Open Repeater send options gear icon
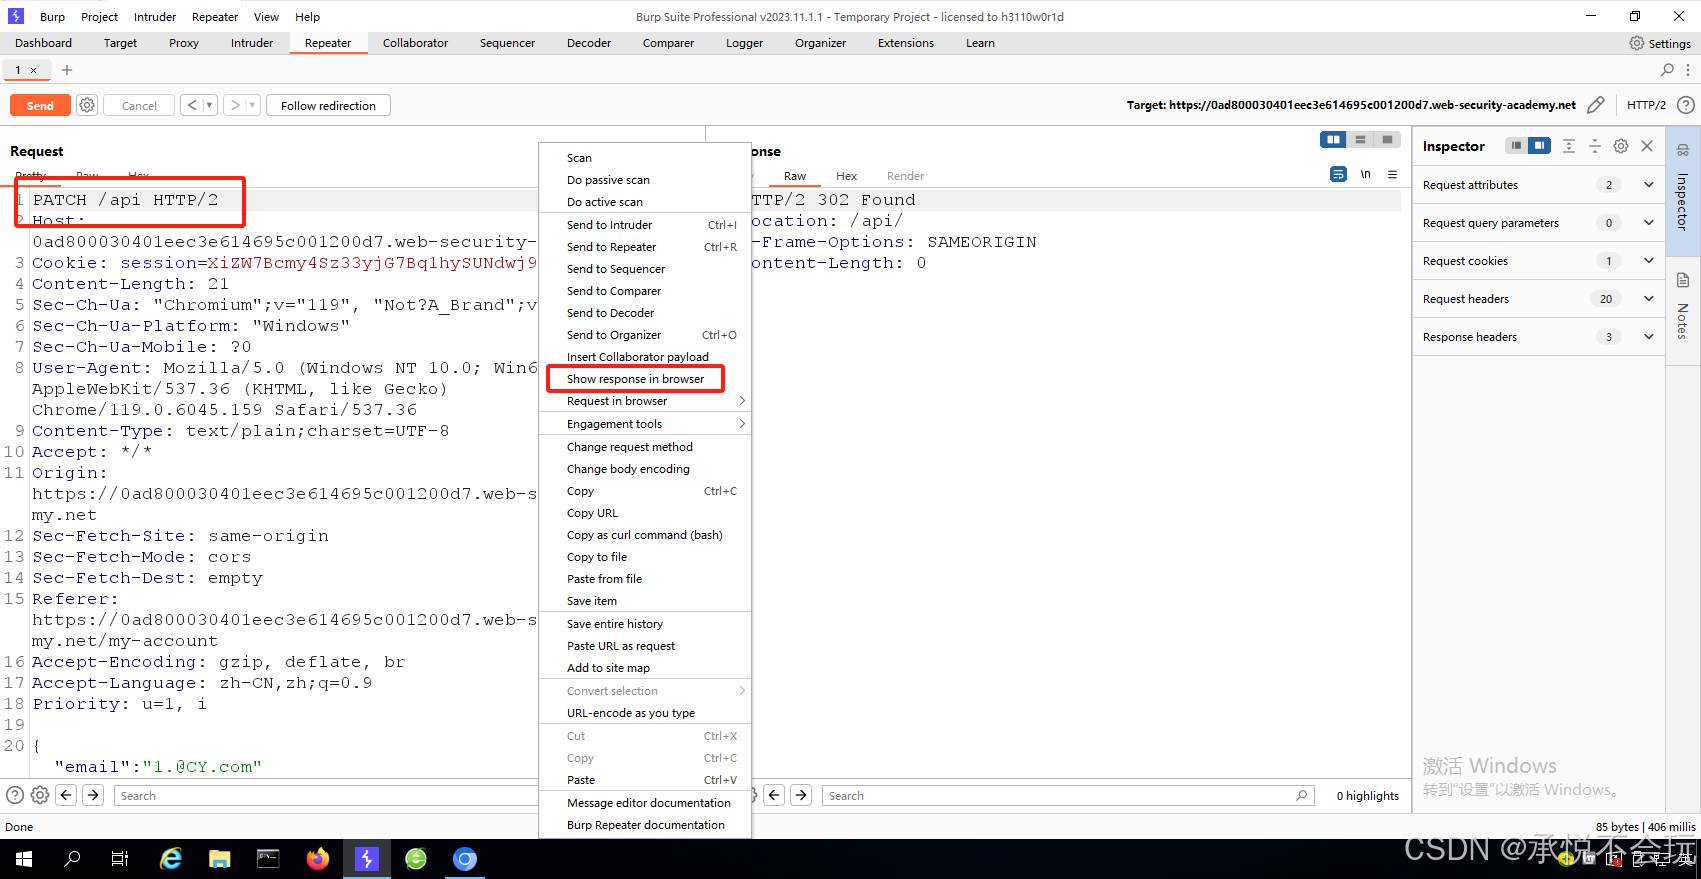Viewport: 1701px width, 879px height. coord(87,105)
